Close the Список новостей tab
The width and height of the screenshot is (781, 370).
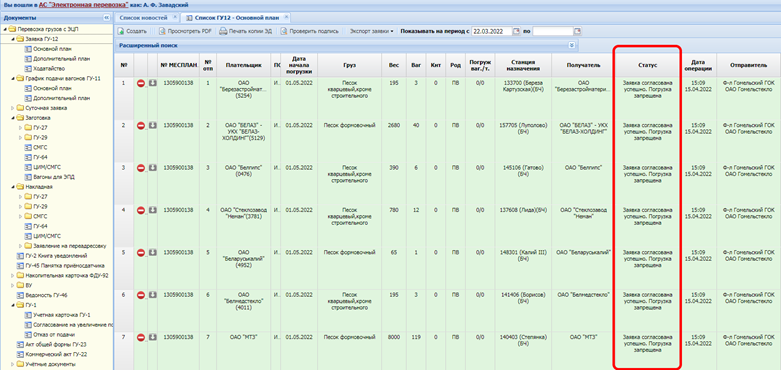point(174,17)
